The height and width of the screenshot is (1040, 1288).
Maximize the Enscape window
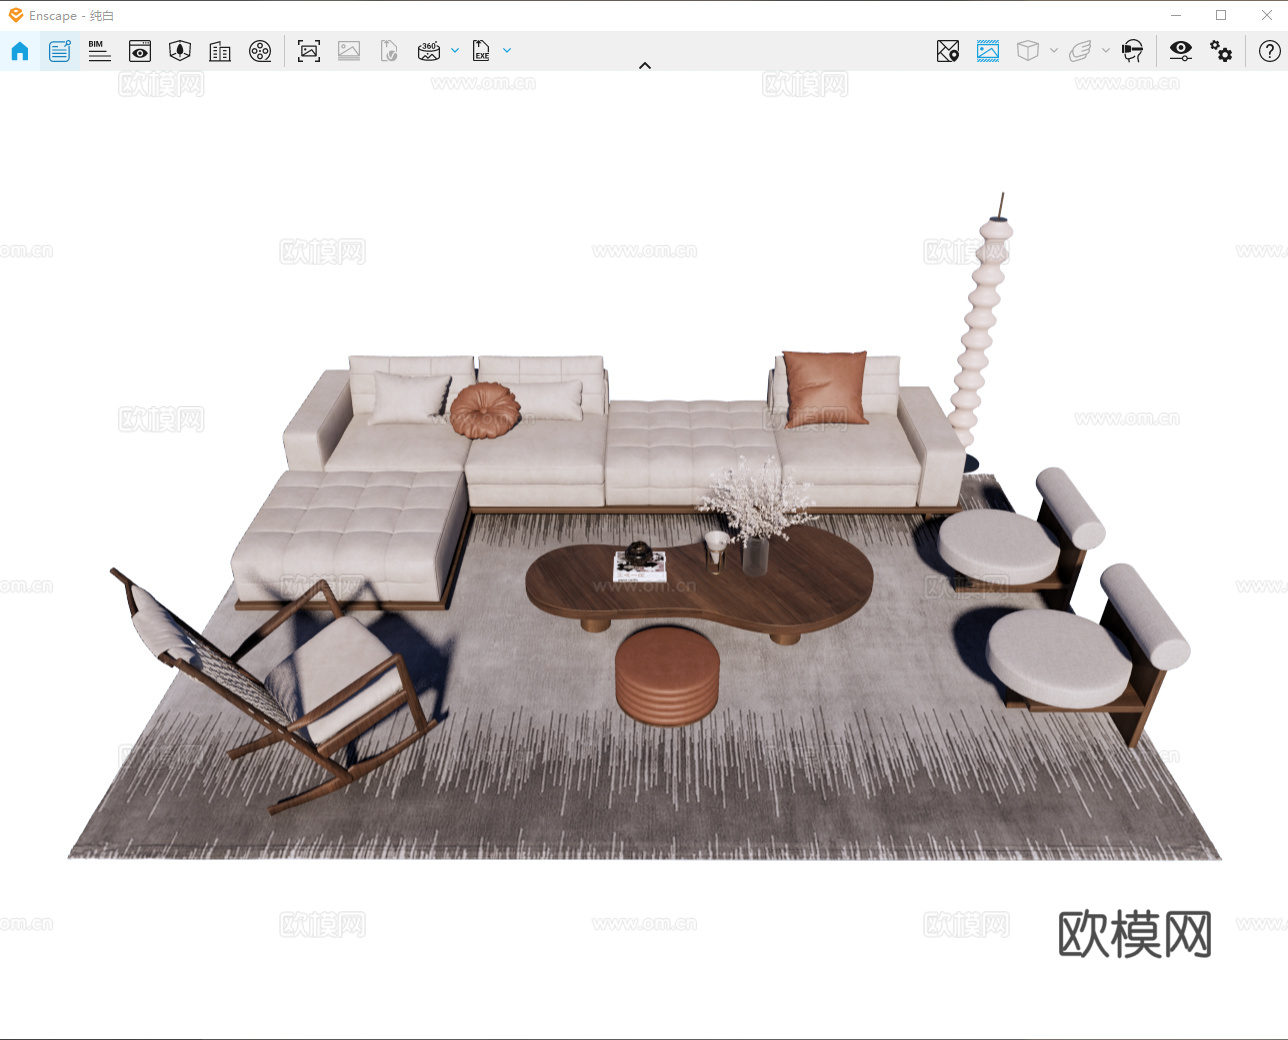coord(1221,15)
